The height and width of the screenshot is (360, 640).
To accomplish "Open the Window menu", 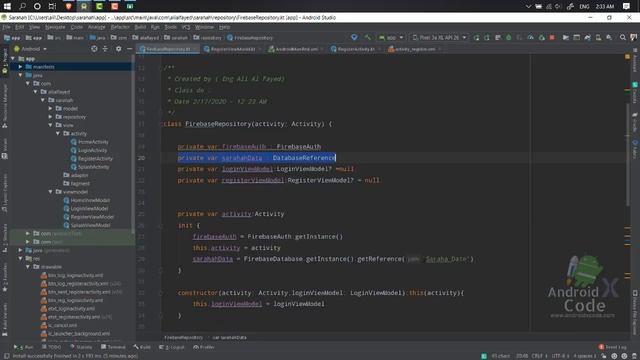I will coord(204,27).
